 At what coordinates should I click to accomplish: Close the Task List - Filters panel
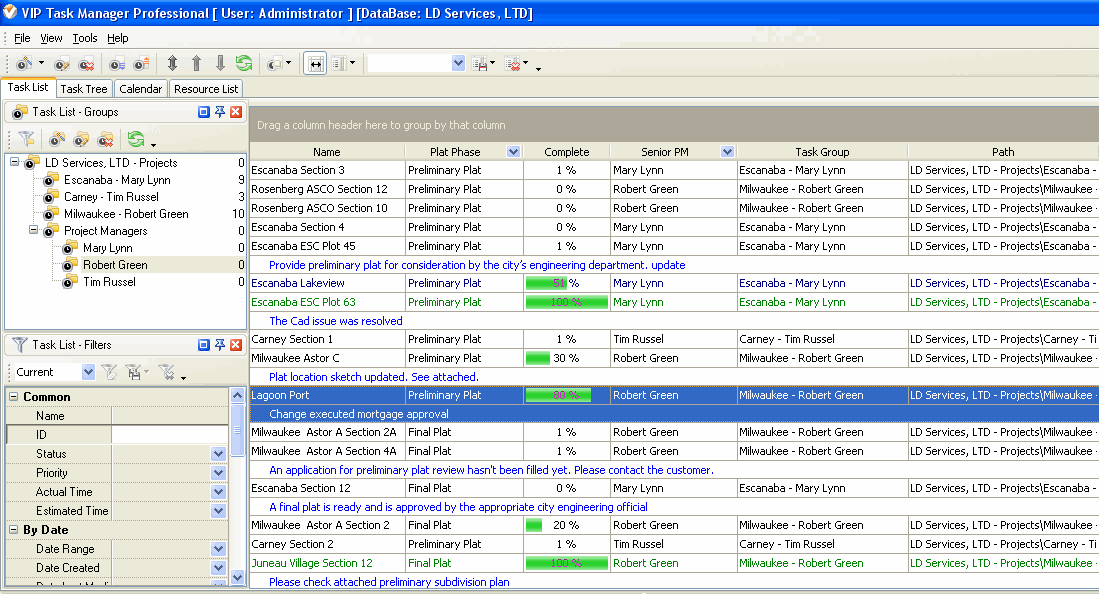click(236, 344)
